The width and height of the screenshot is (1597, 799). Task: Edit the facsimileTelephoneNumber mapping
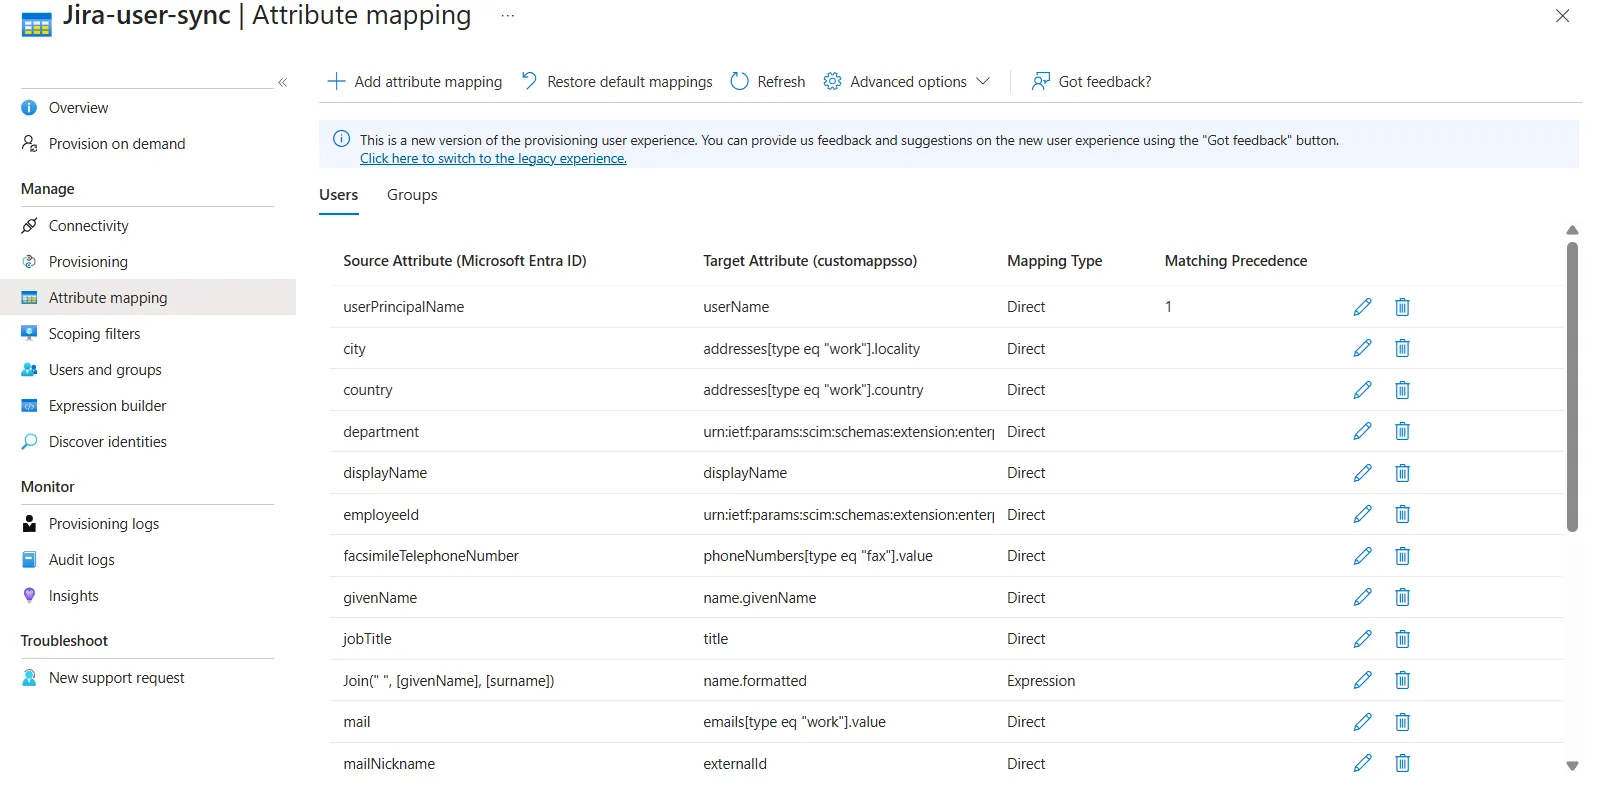tap(1362, 556)
